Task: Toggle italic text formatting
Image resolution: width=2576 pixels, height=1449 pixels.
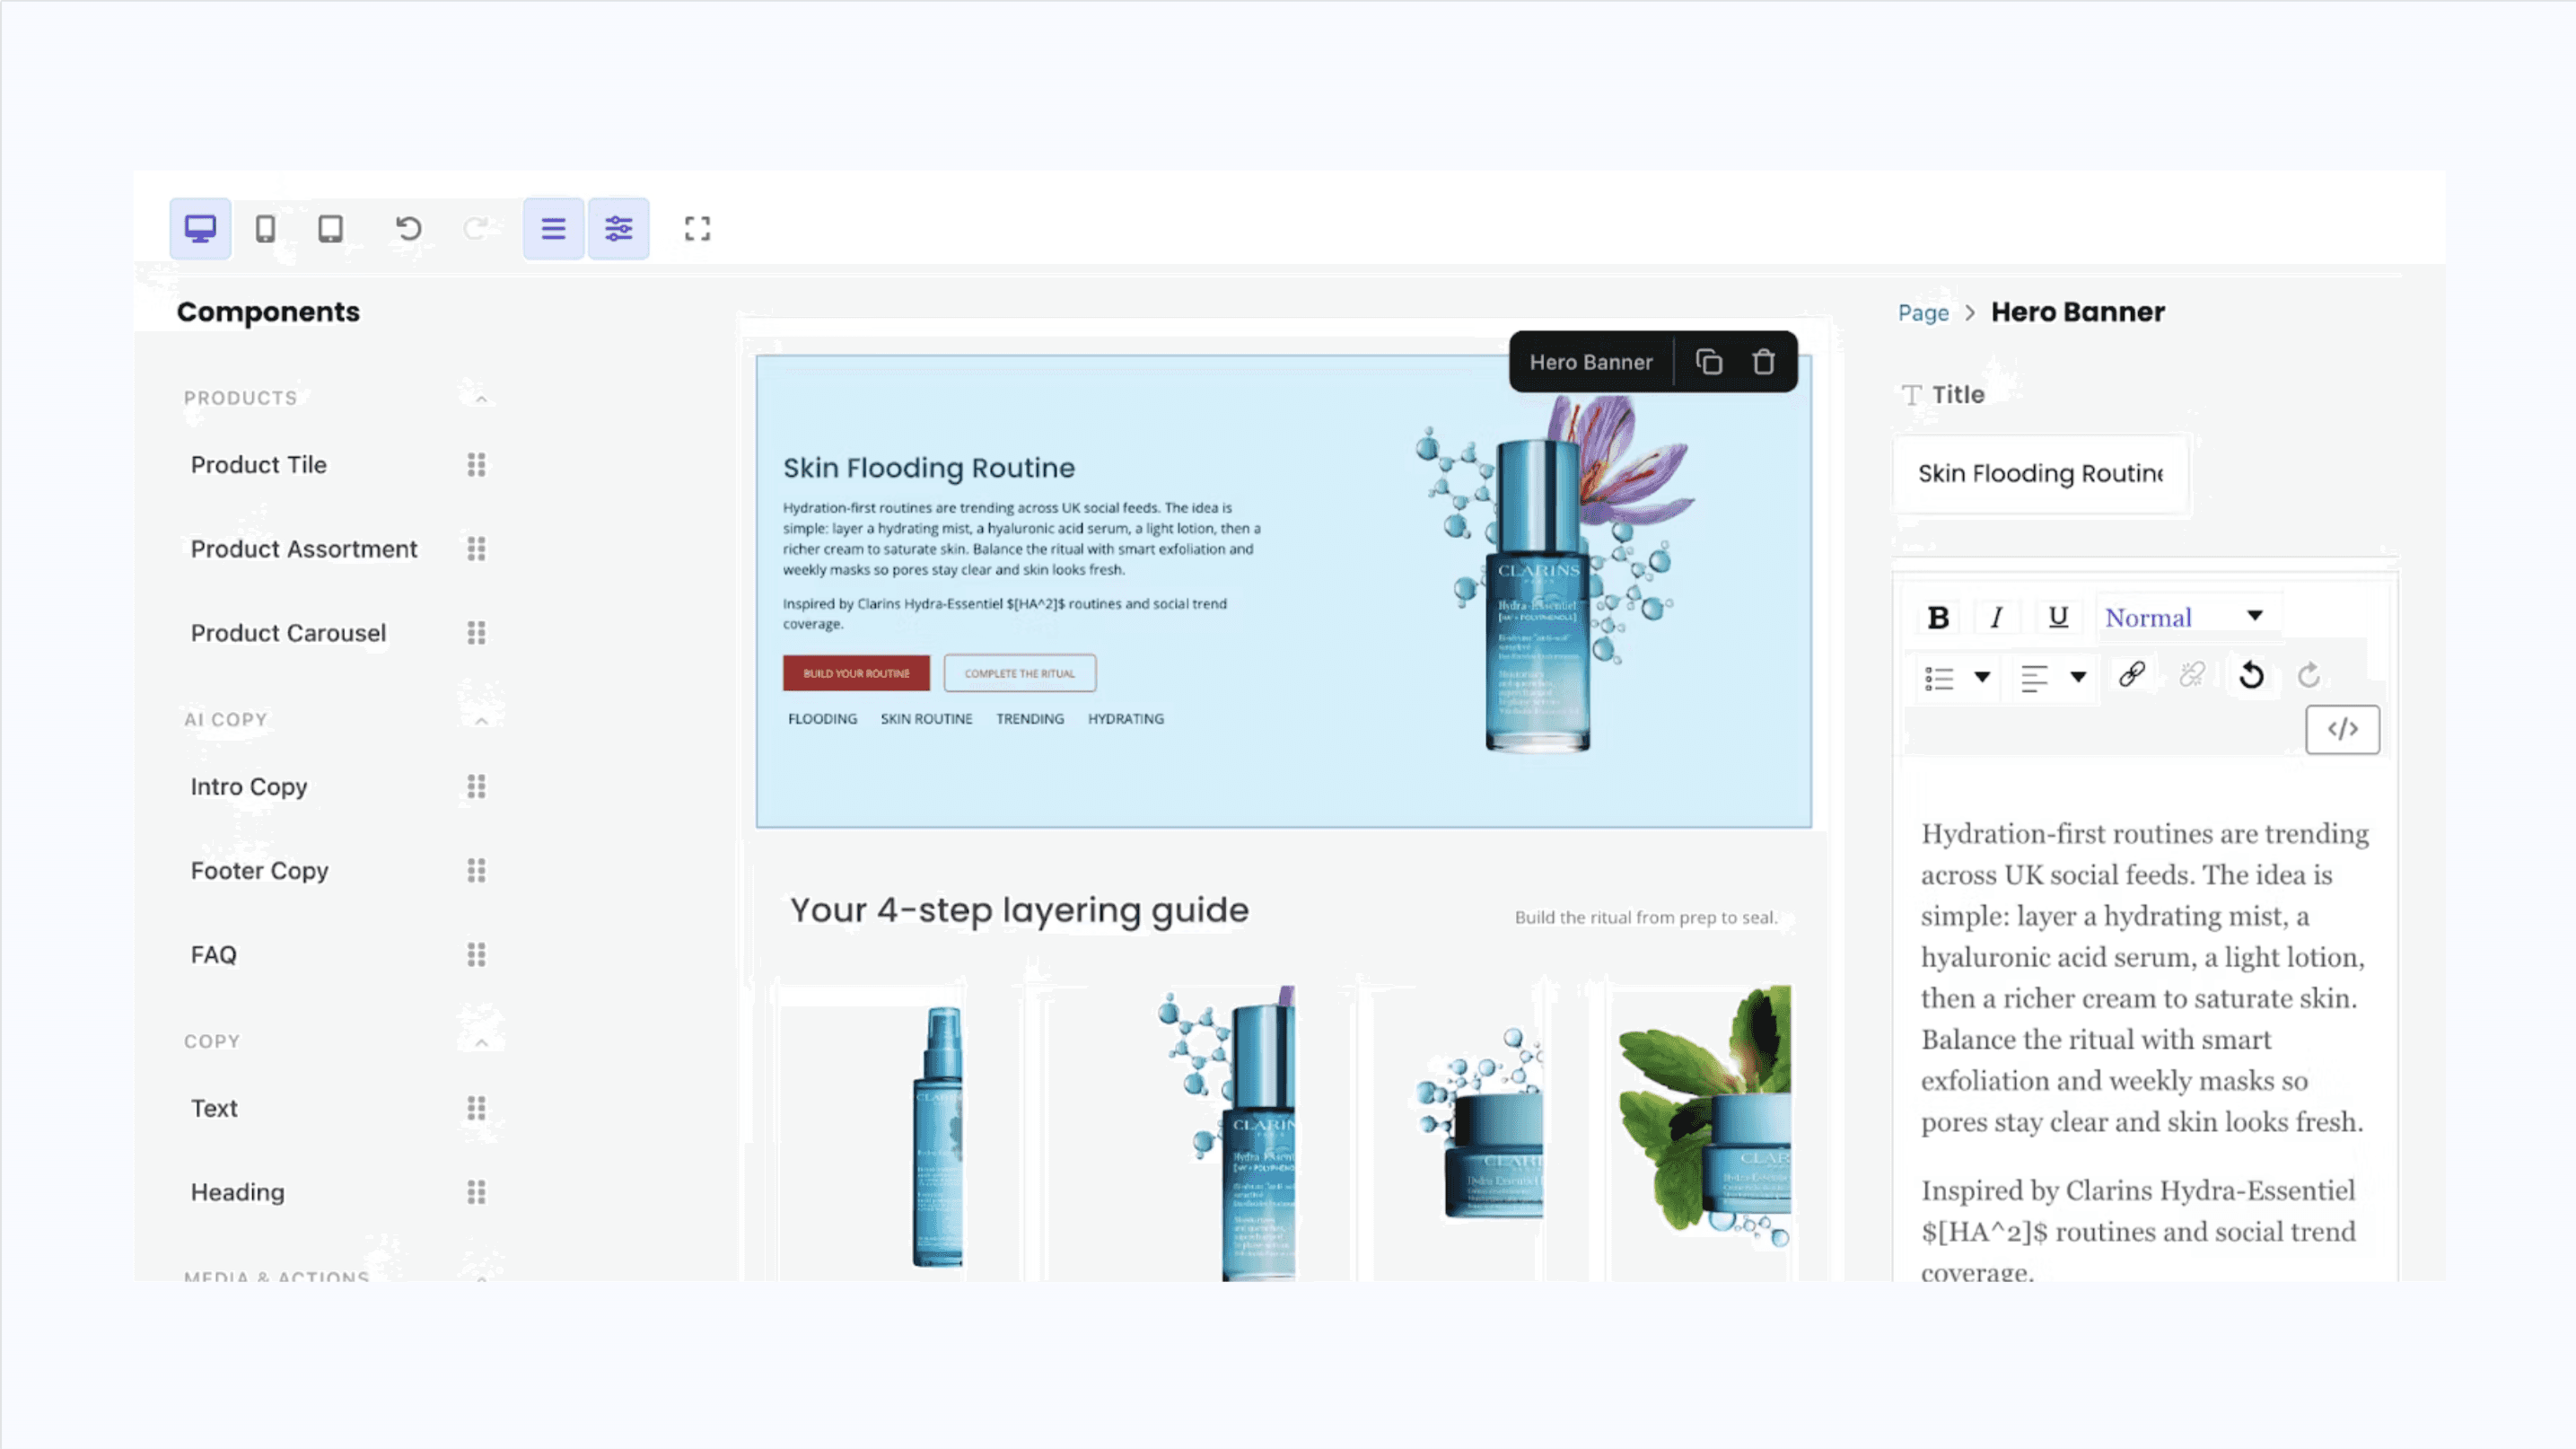Action: pos(1997,618)
